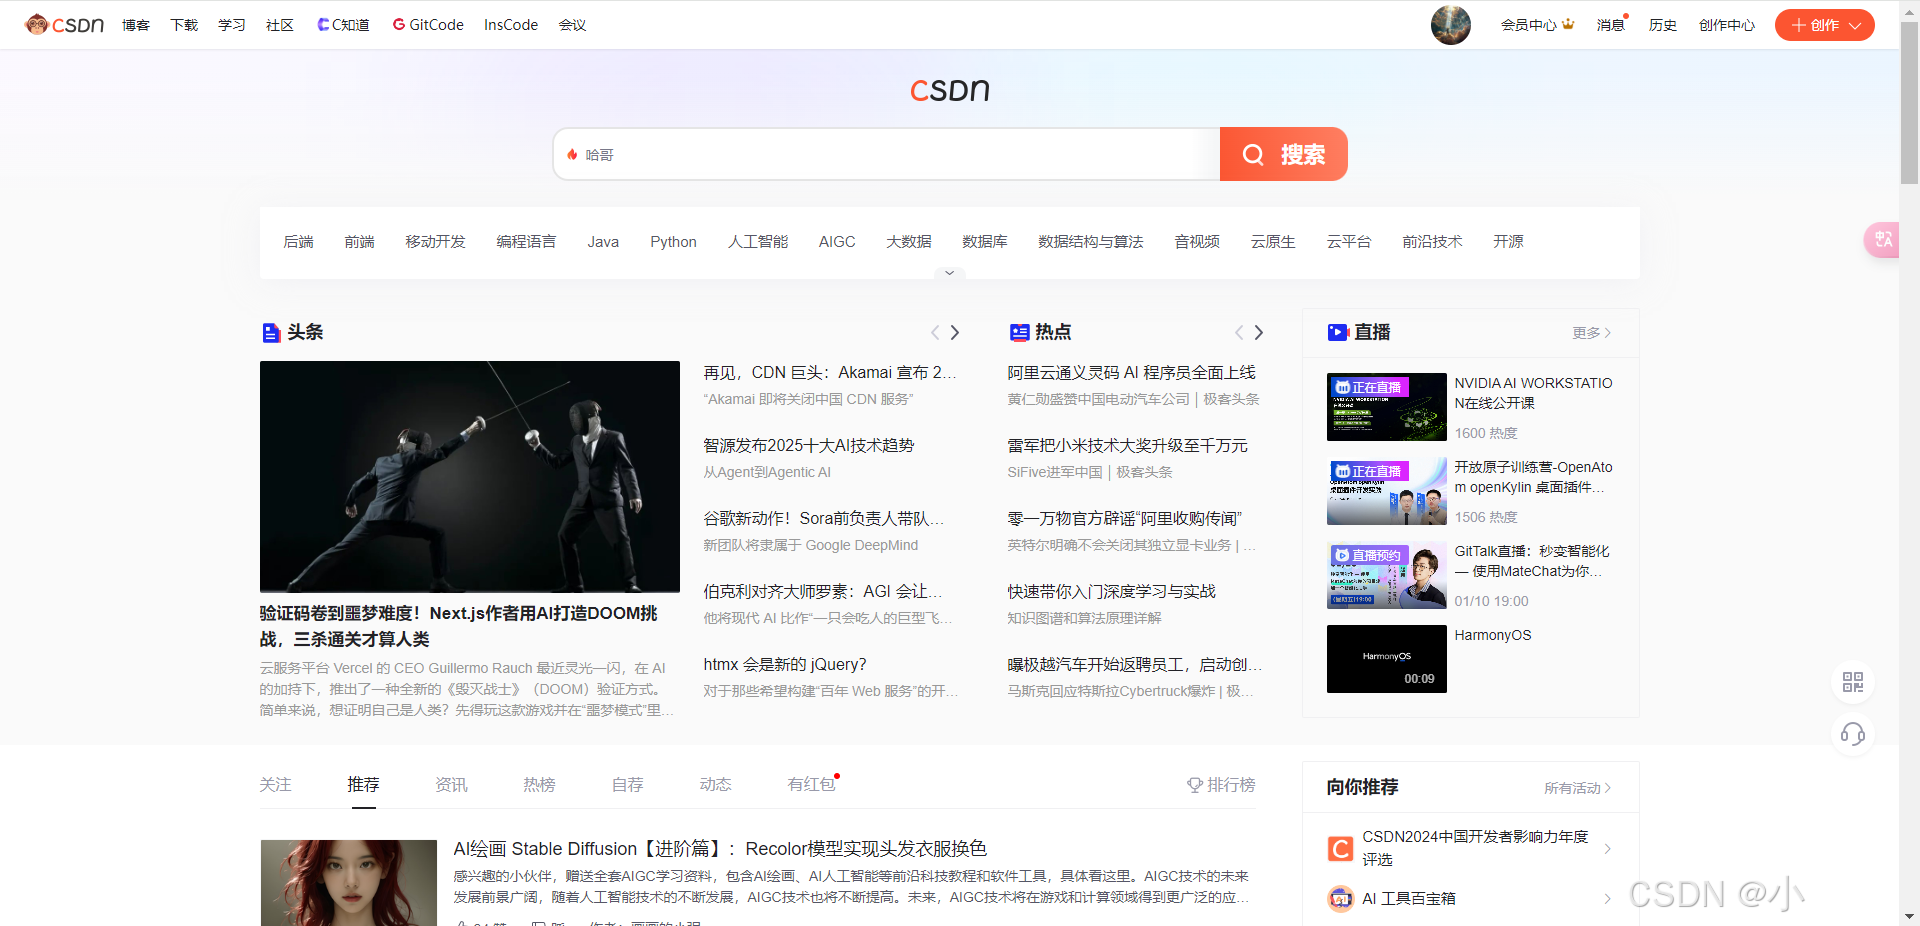Choose the 人工智能 category

coord(758,242)
